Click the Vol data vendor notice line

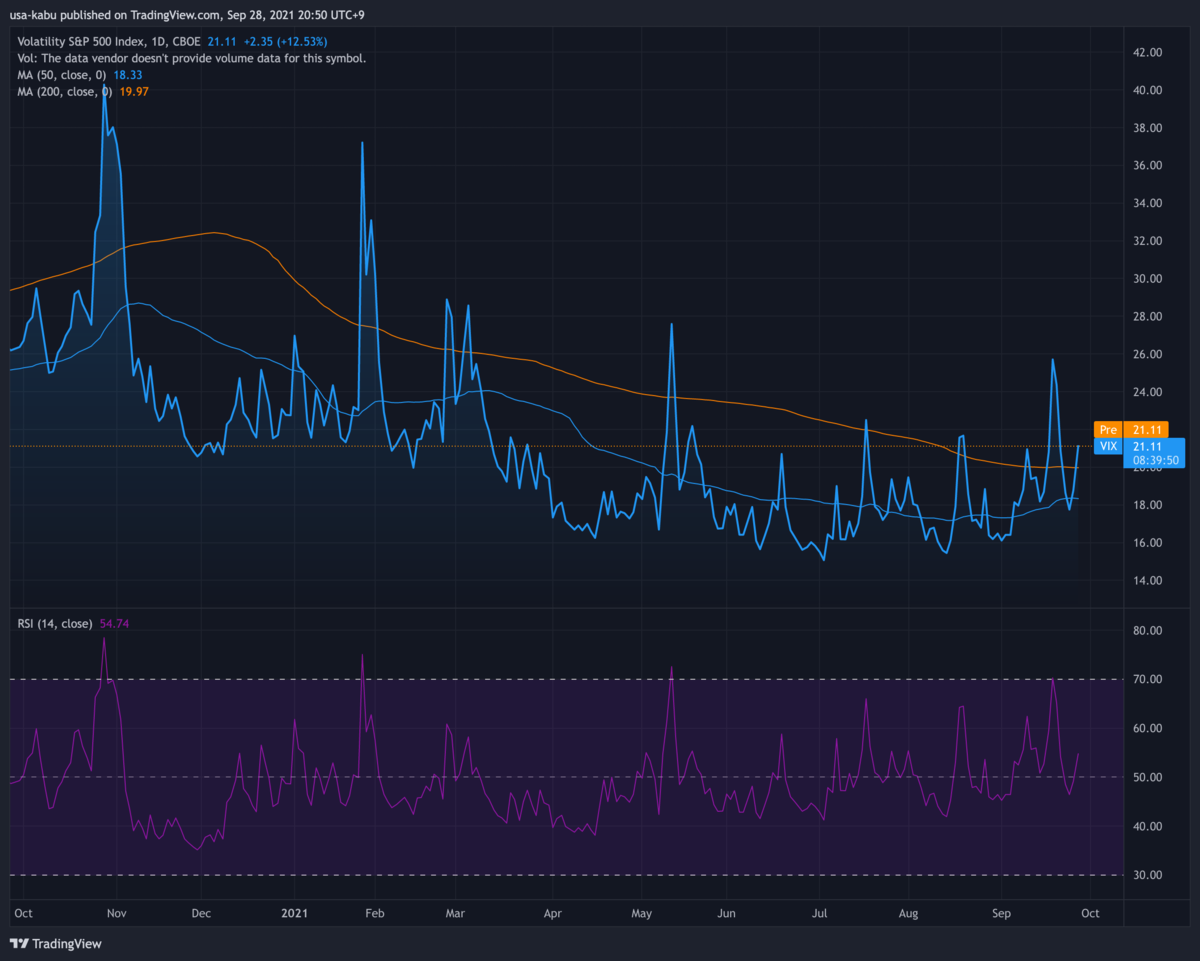pos(192,58)
